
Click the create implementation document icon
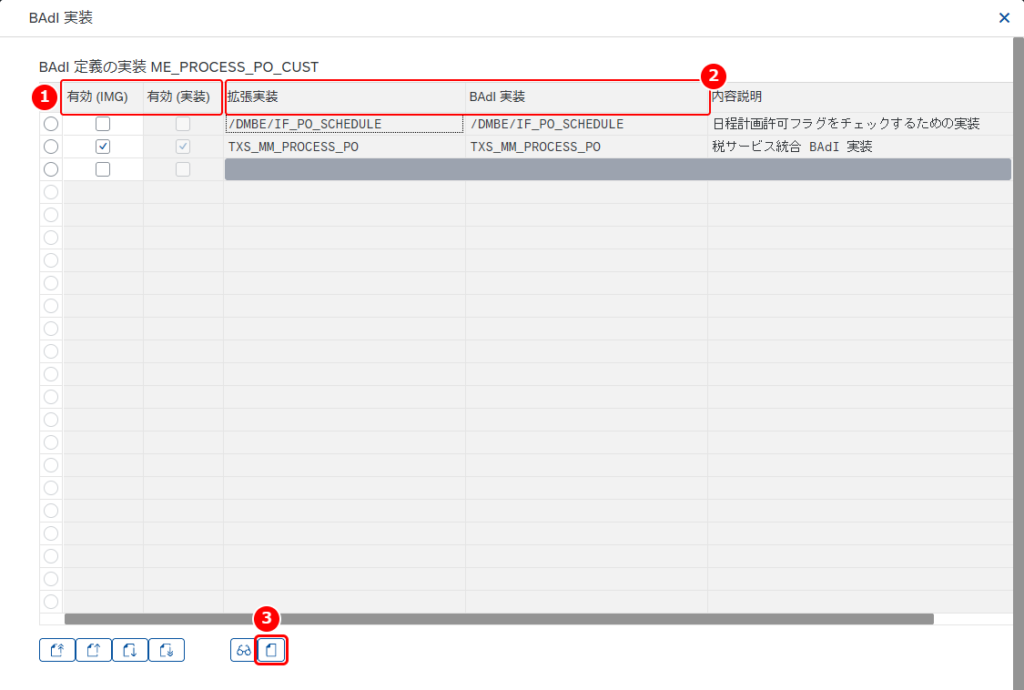point(271,650)
